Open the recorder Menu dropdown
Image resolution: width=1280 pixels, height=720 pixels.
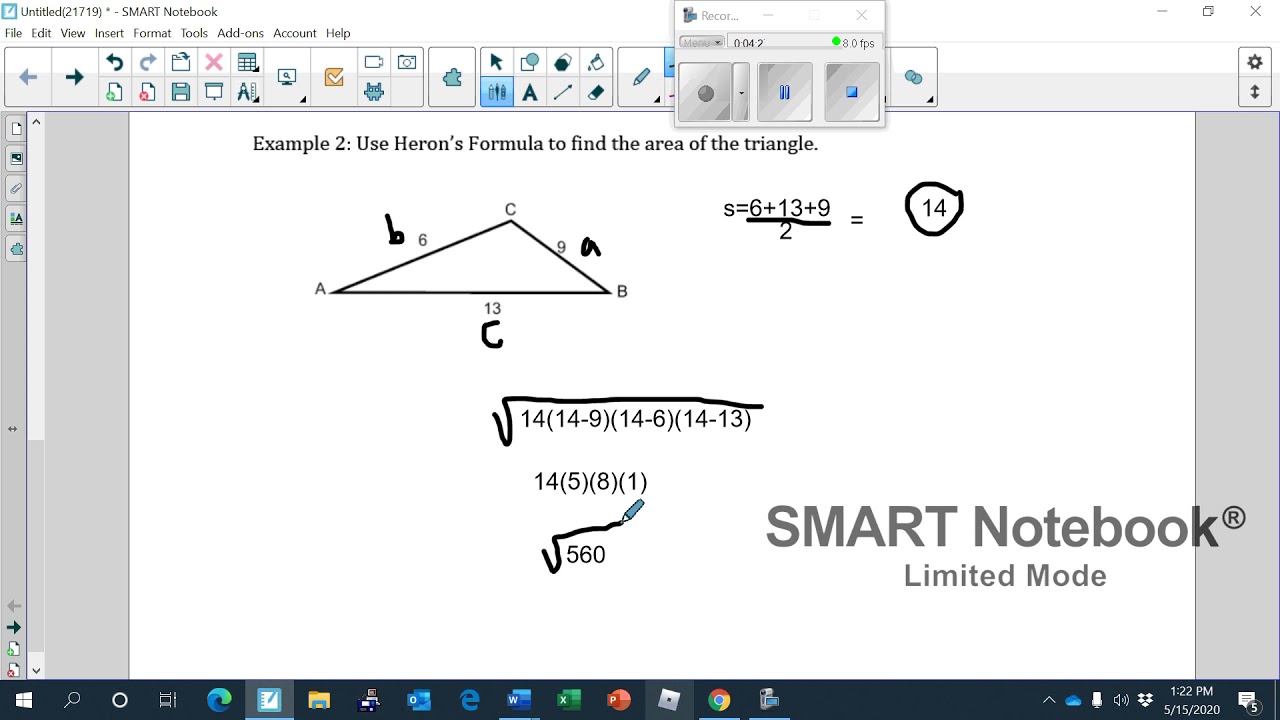coord(701,42)
